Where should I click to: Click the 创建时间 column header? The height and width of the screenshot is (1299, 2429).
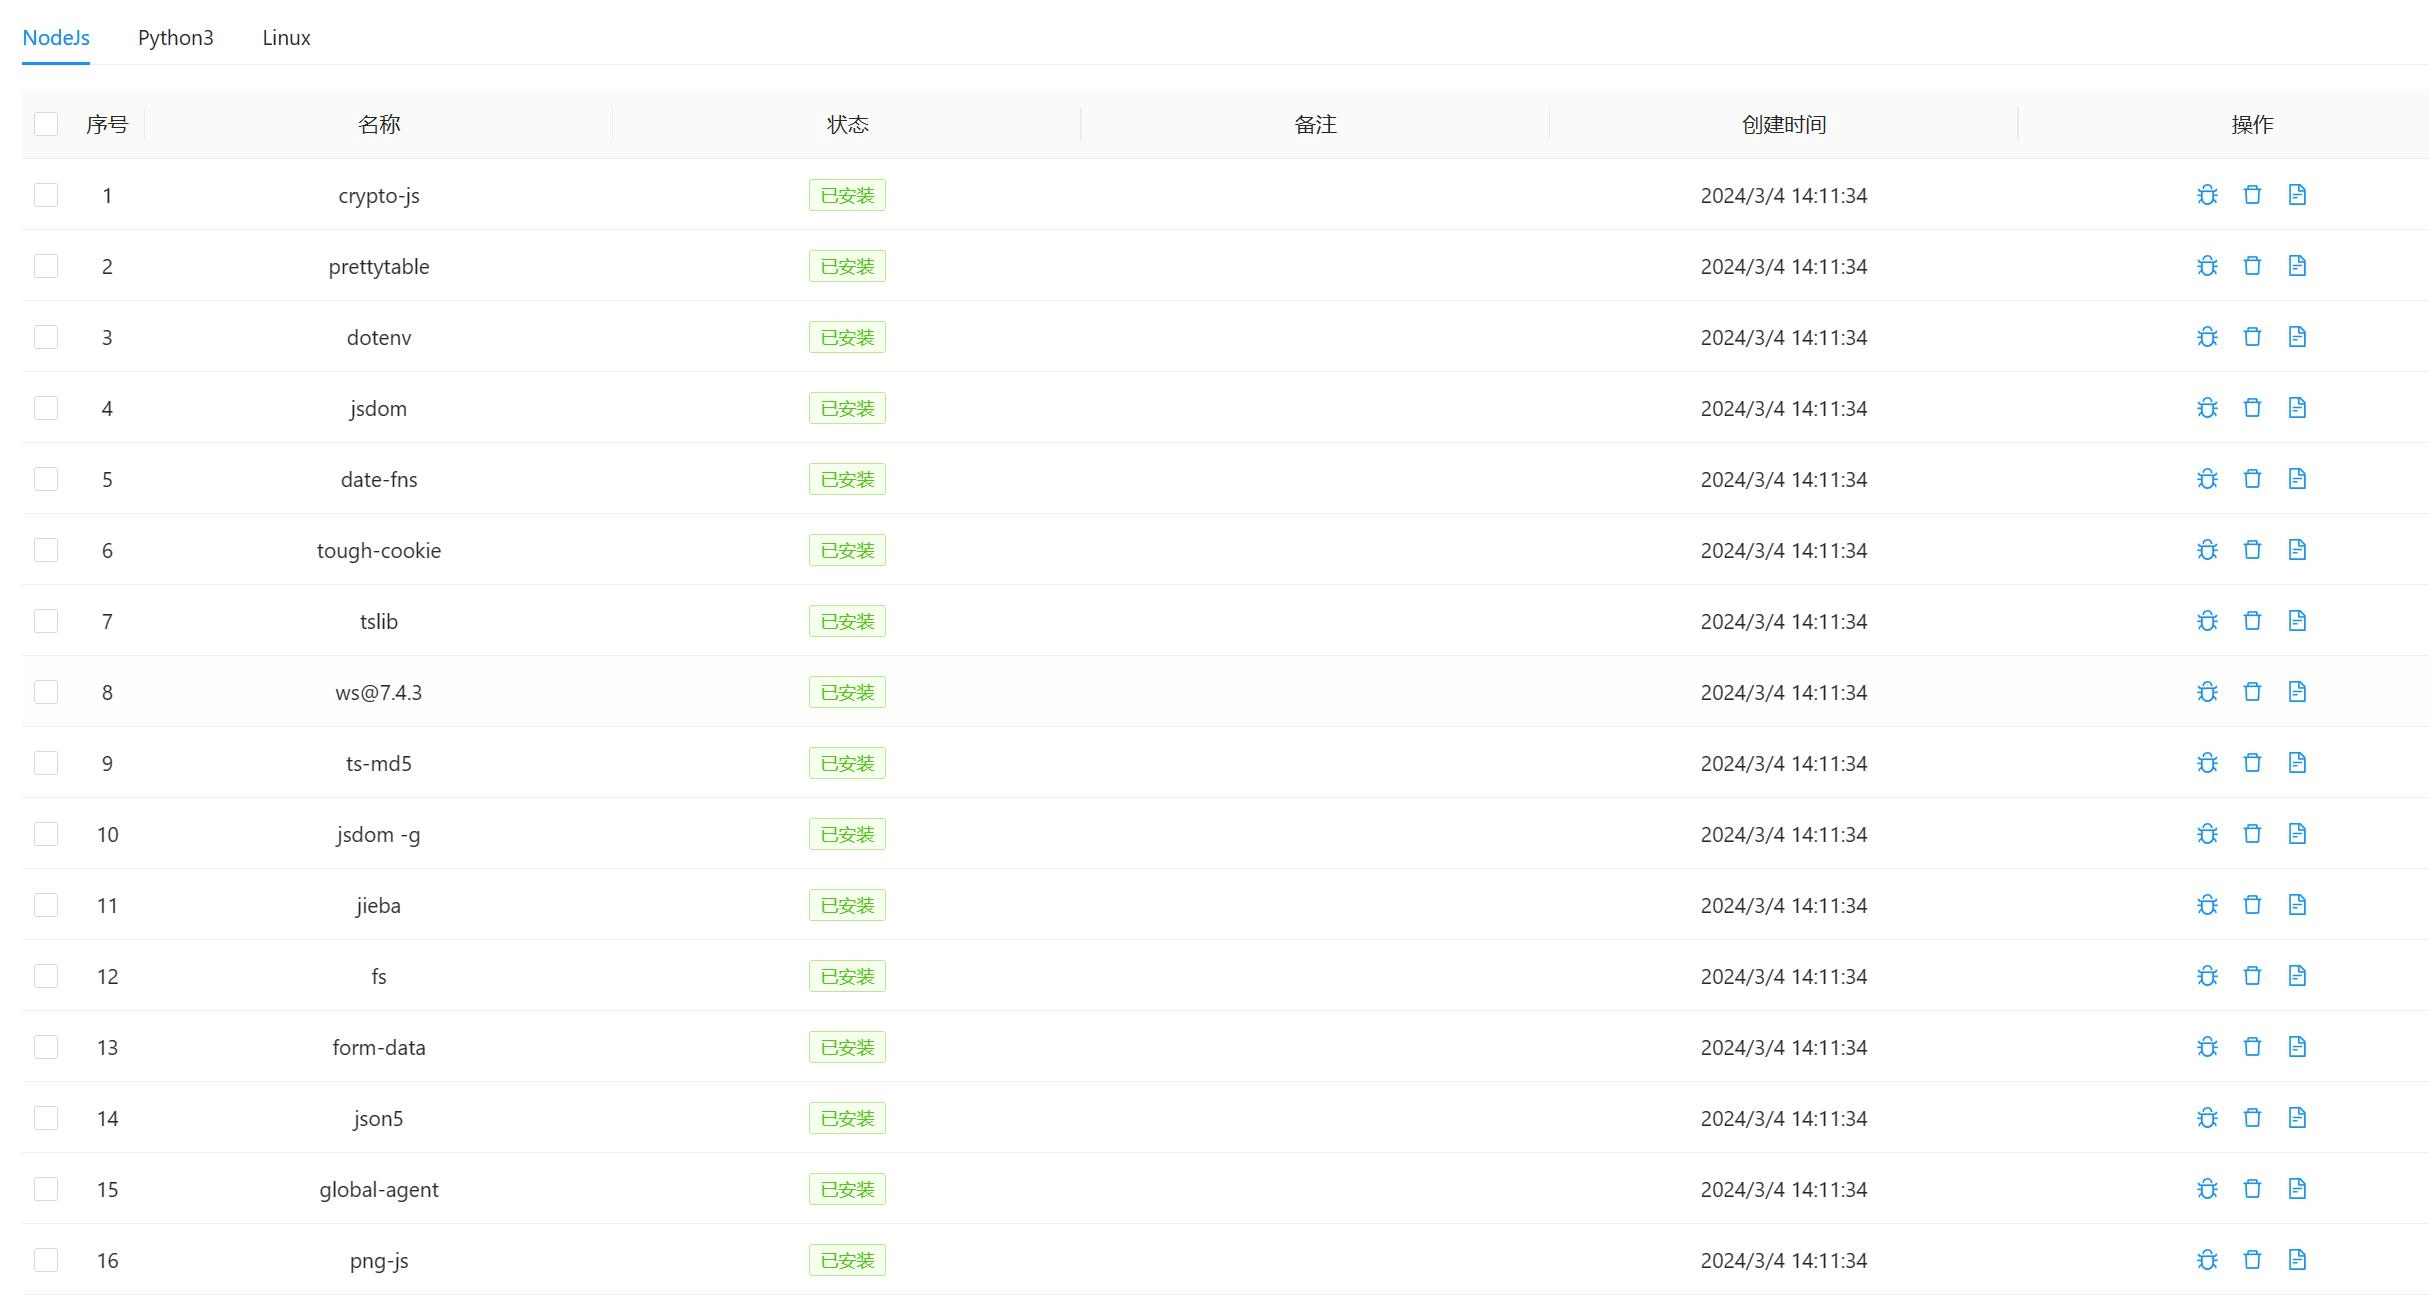[x=1784, y=124]
